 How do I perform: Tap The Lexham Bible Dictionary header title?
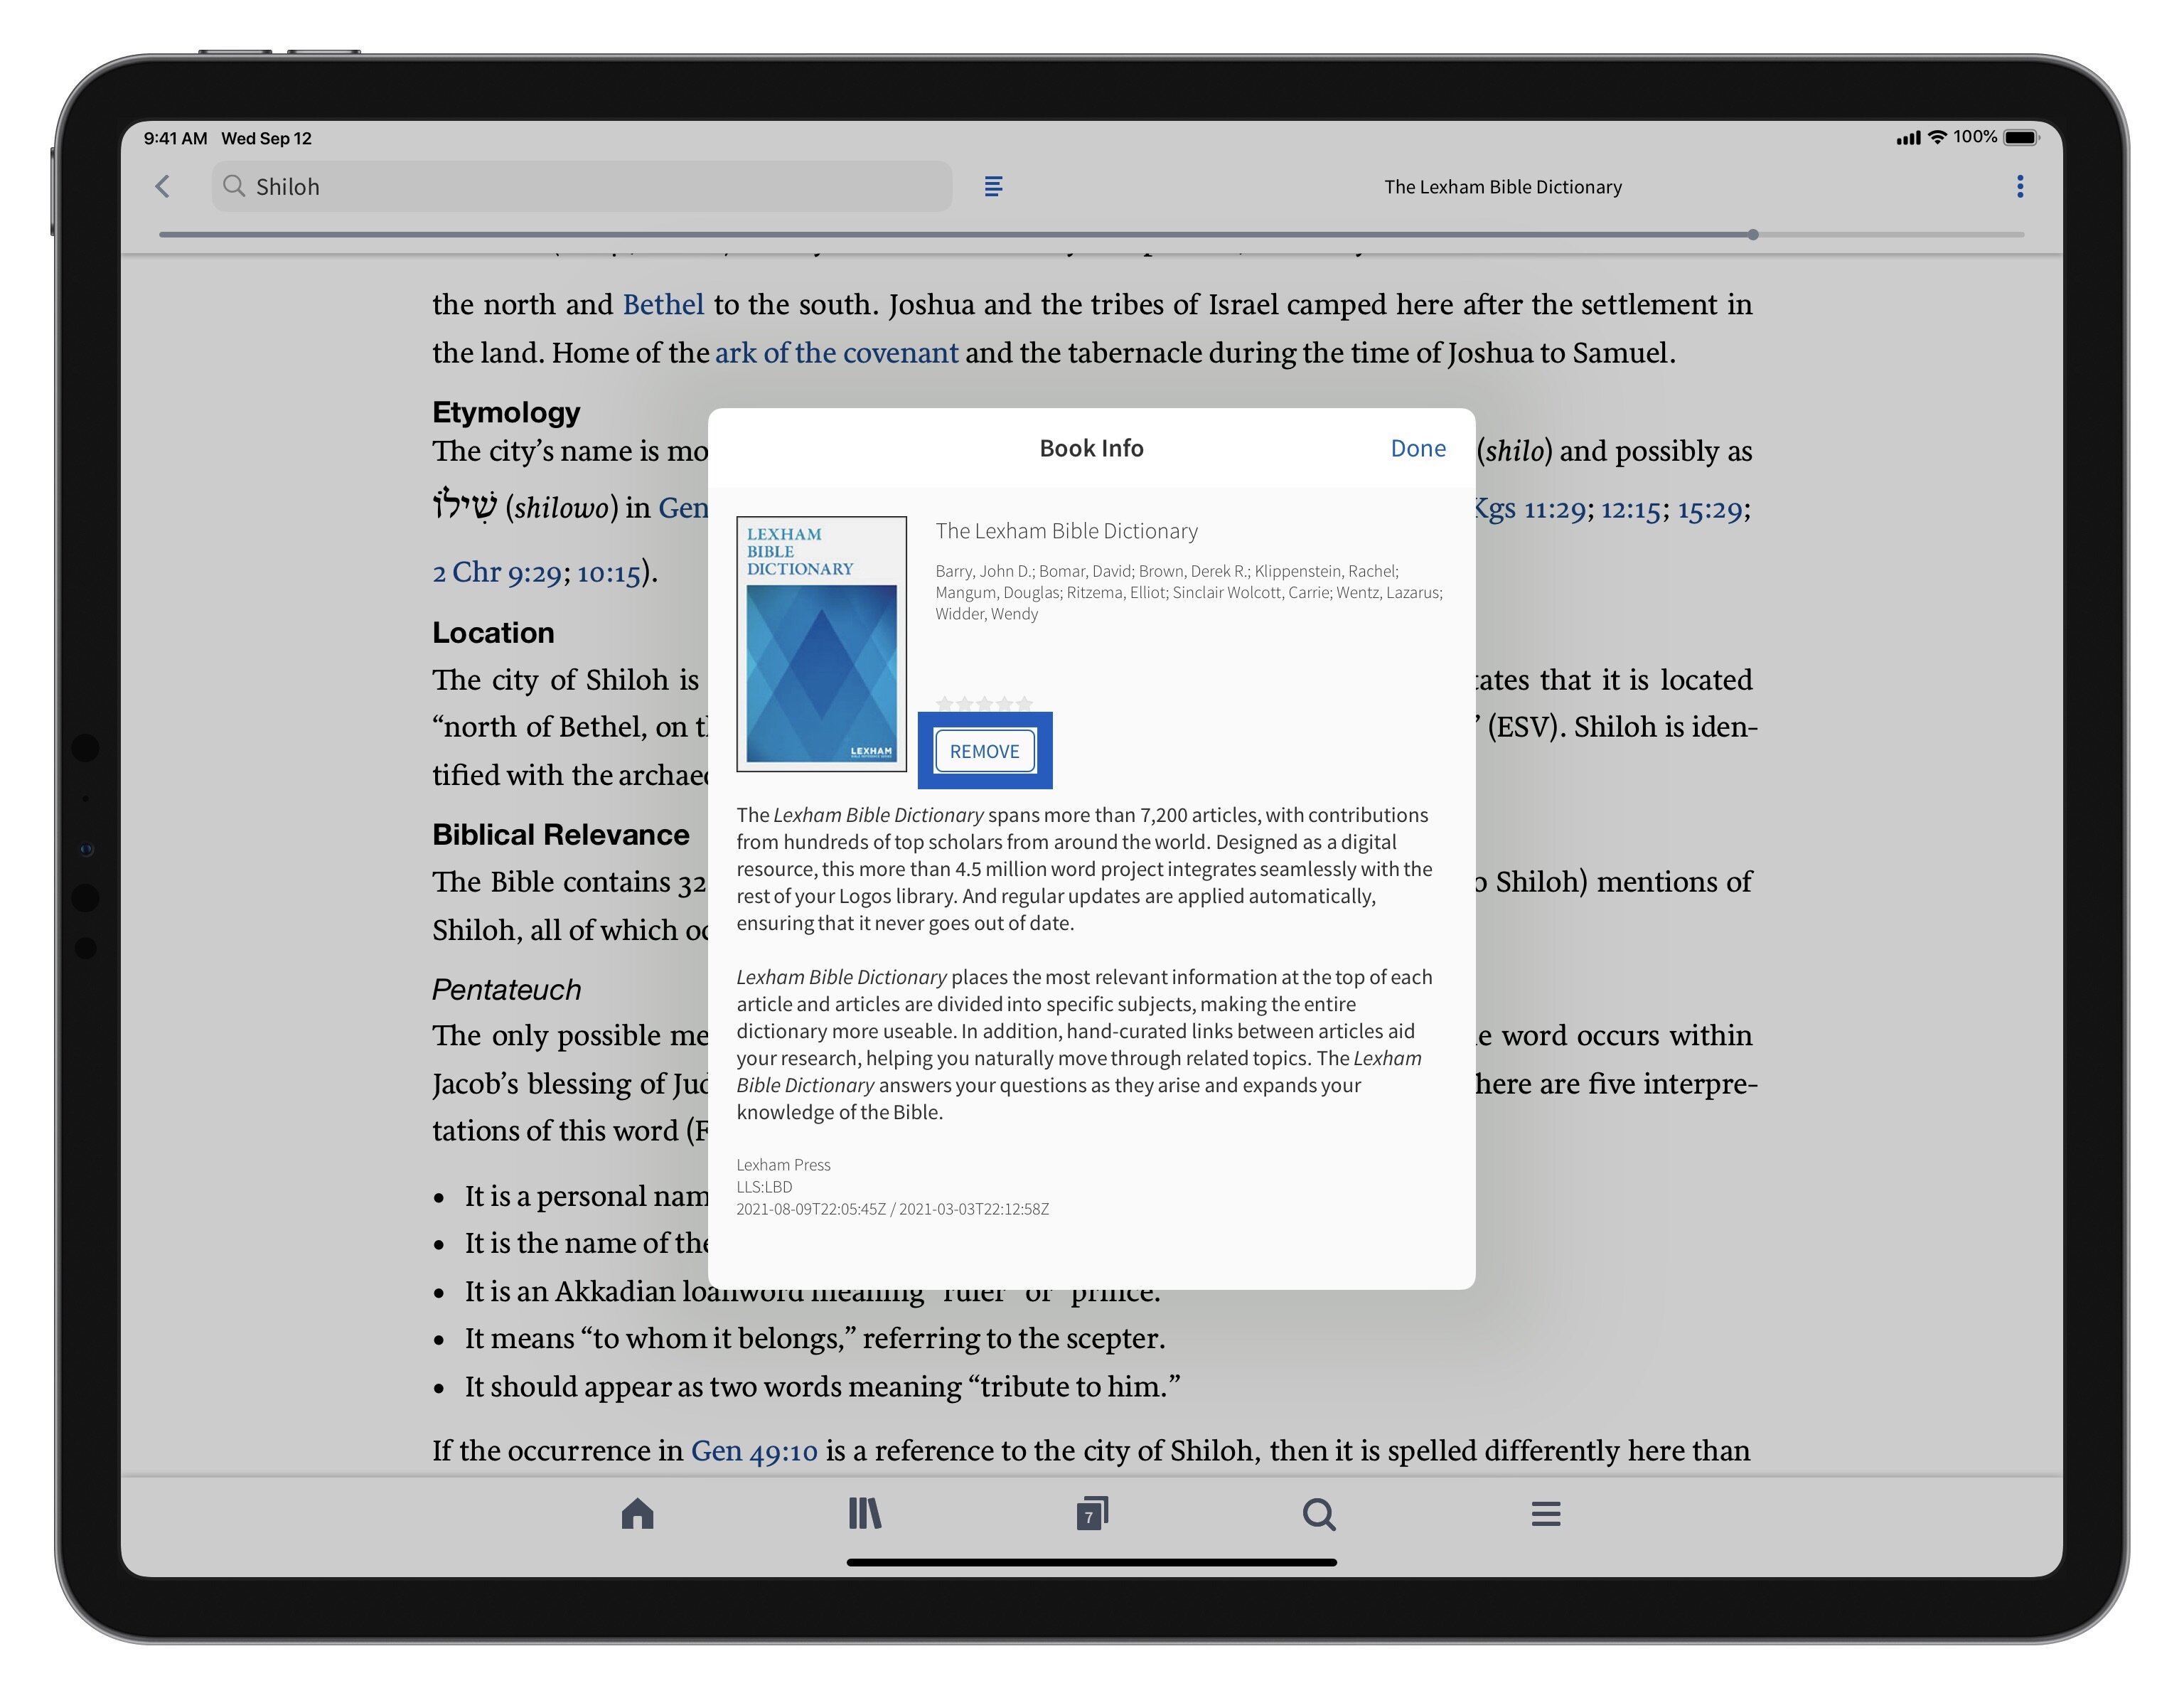click(x=1503, y=187)
